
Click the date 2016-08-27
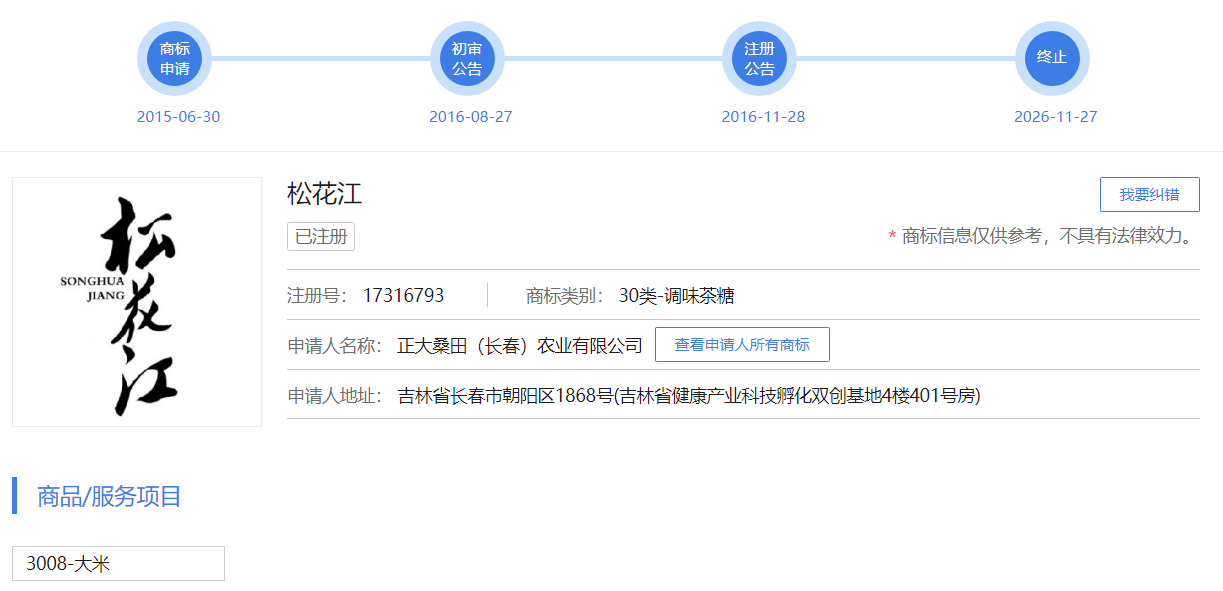pyautogui.click(x=471, y=117)
